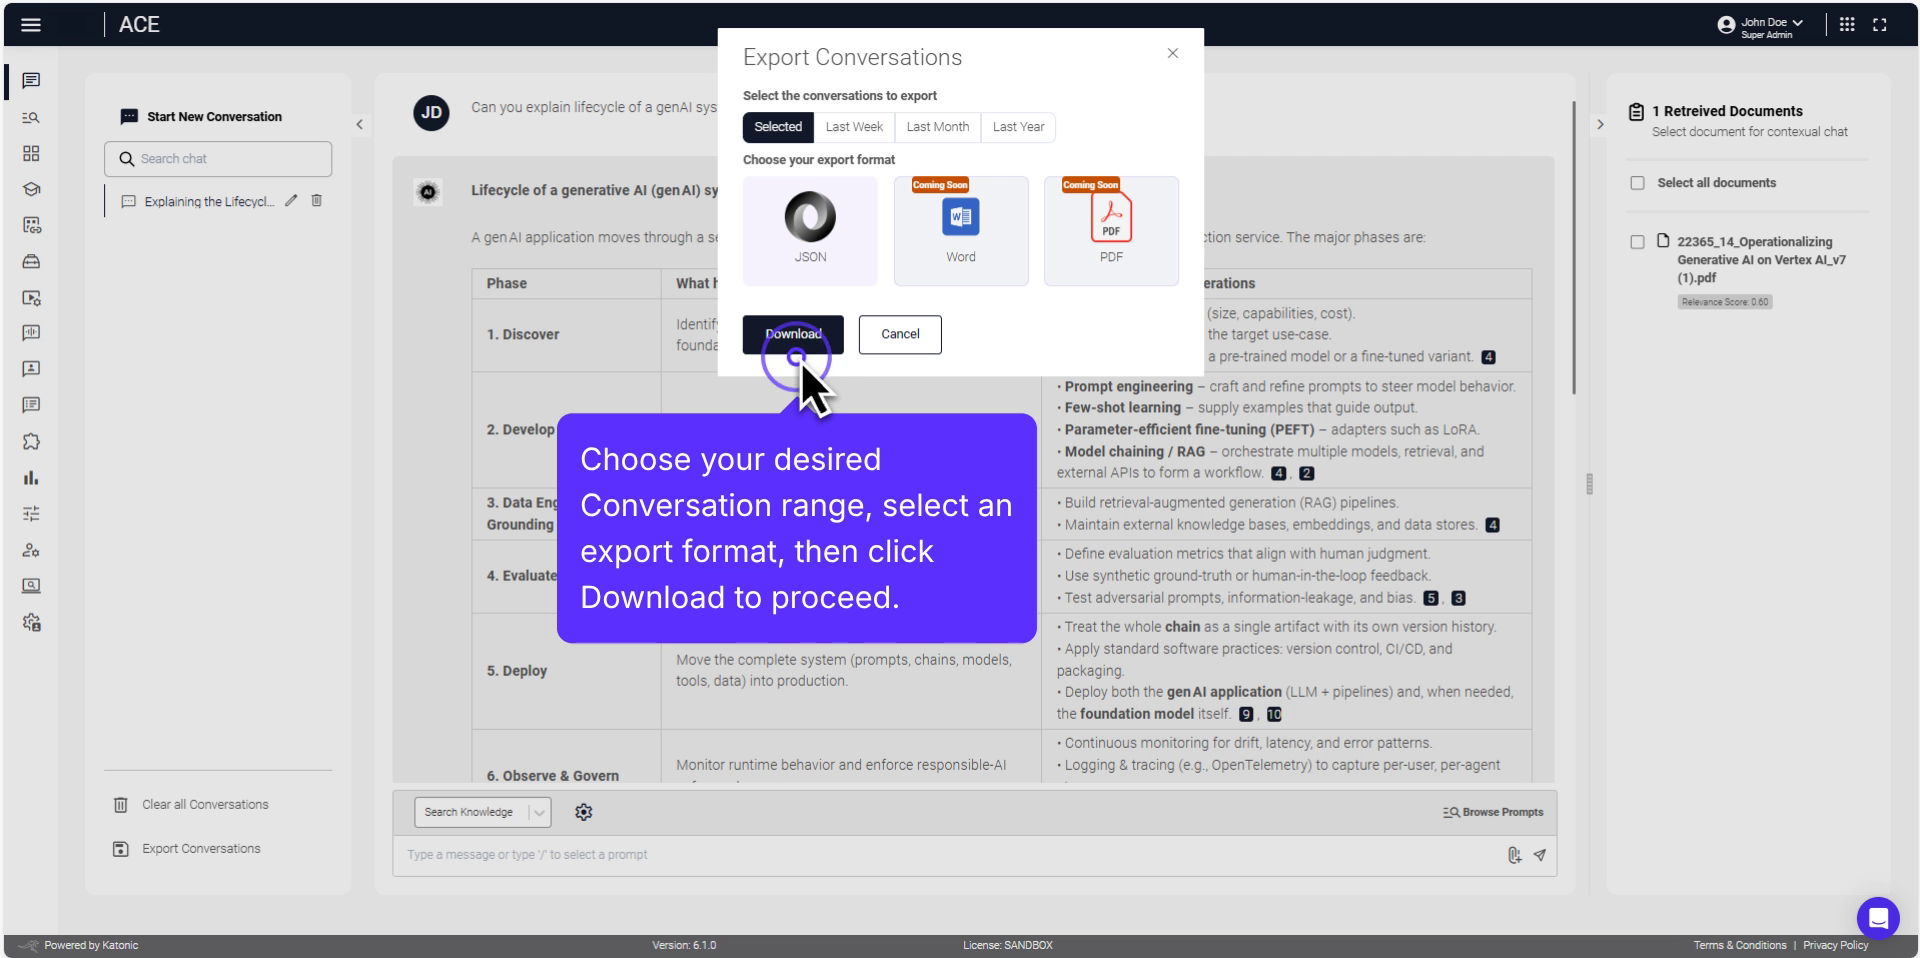Collapse the conversation list with left chevron
Image resolution: width=1920 pixels, height=958 pixels.
[359, 124]
